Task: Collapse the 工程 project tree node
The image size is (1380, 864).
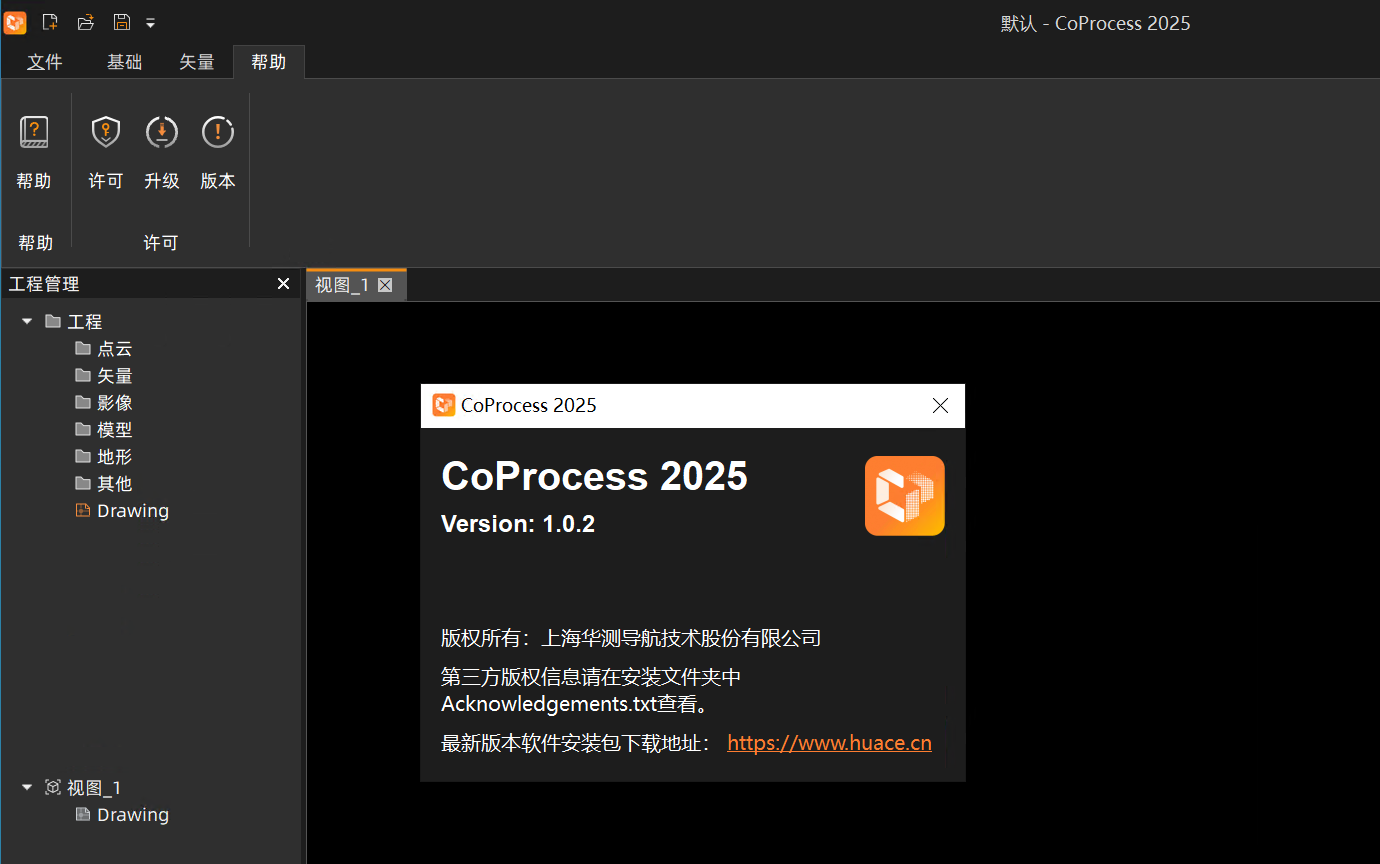Action: coord(26,321)
